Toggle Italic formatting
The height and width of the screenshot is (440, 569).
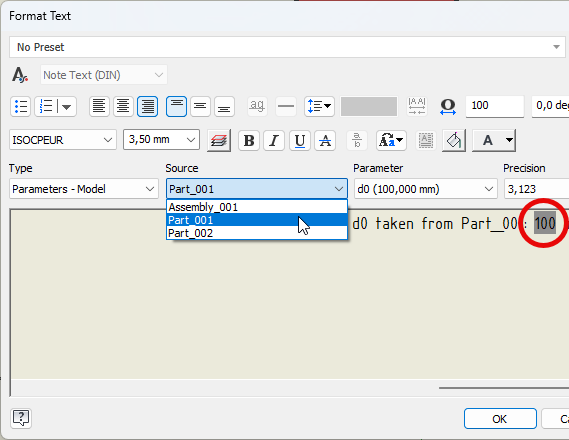point(274,140)
